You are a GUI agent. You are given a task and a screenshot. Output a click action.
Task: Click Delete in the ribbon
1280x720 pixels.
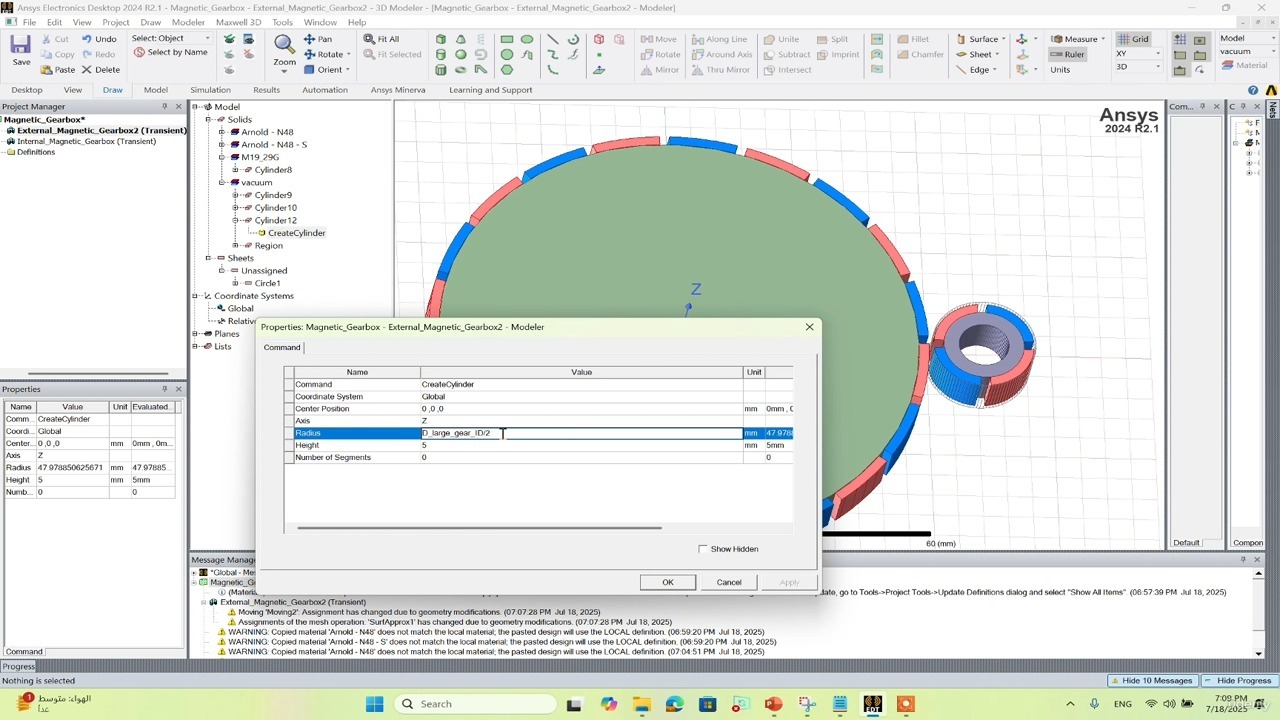[101, 70]
